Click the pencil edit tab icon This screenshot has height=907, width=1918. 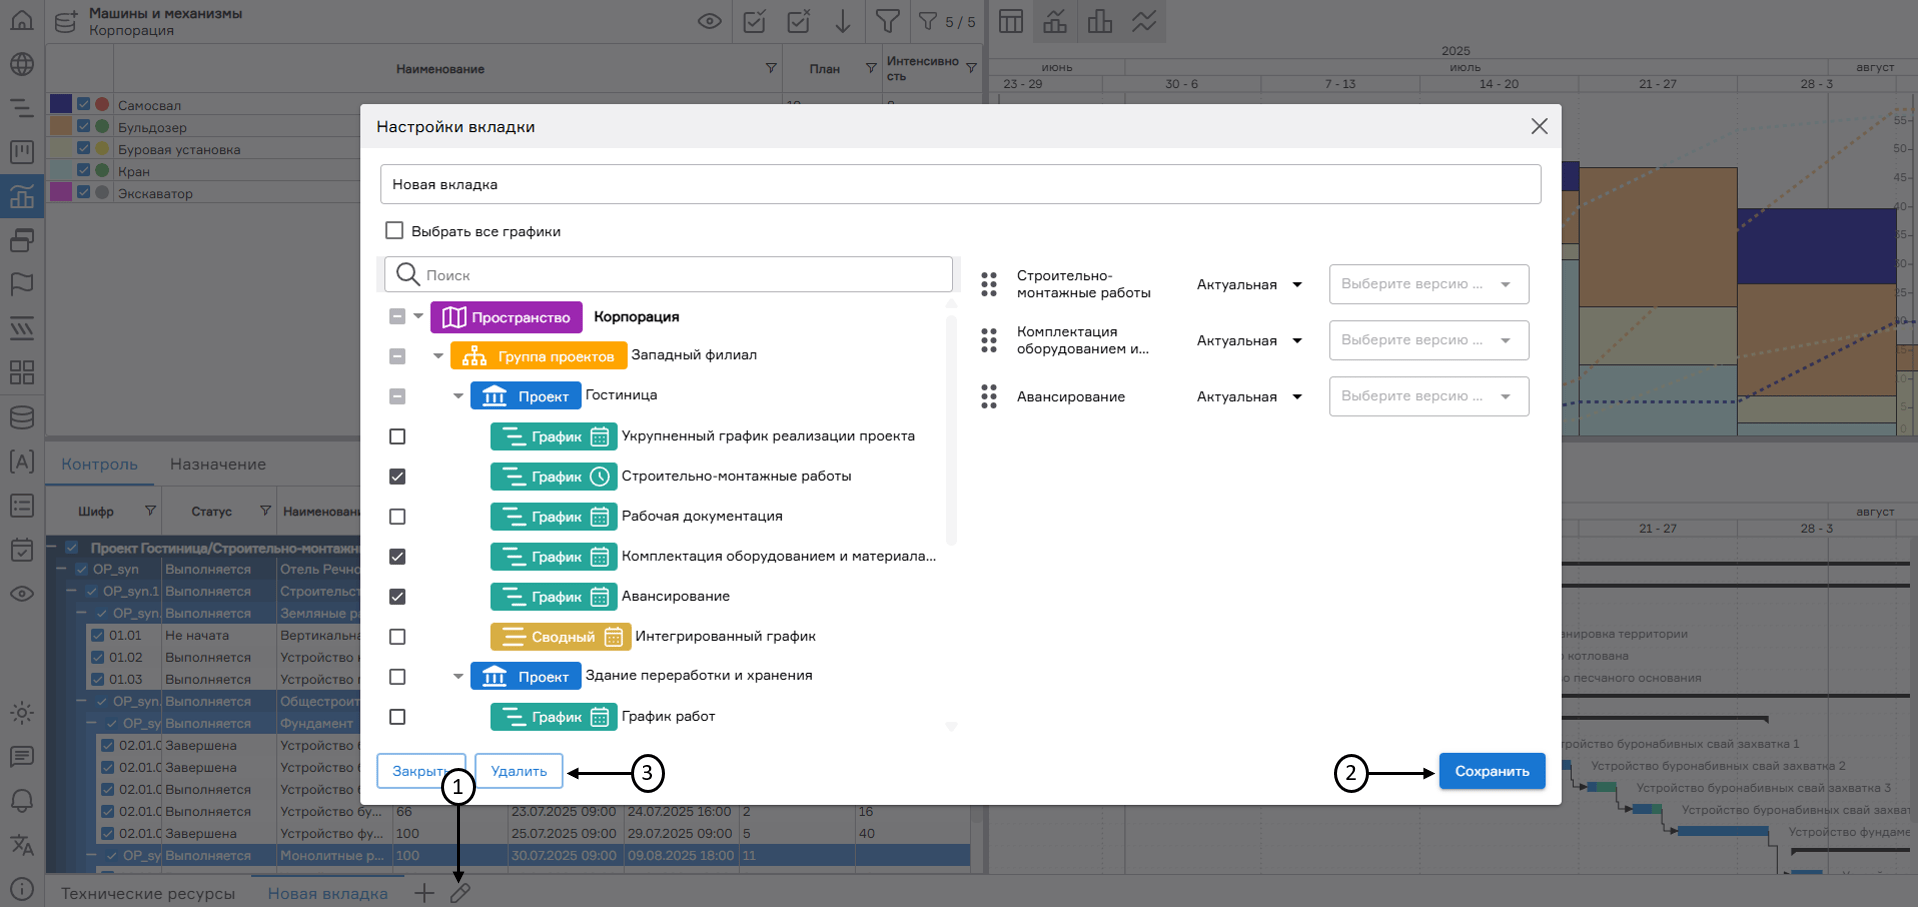(x=460, y=893)
